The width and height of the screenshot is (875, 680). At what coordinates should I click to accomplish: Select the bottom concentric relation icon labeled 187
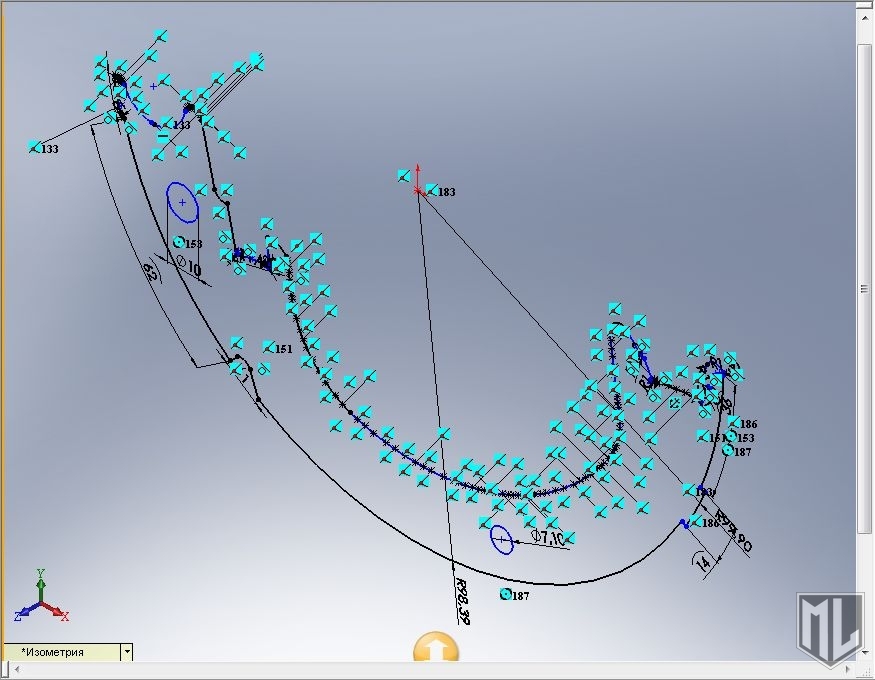point(506,594)
